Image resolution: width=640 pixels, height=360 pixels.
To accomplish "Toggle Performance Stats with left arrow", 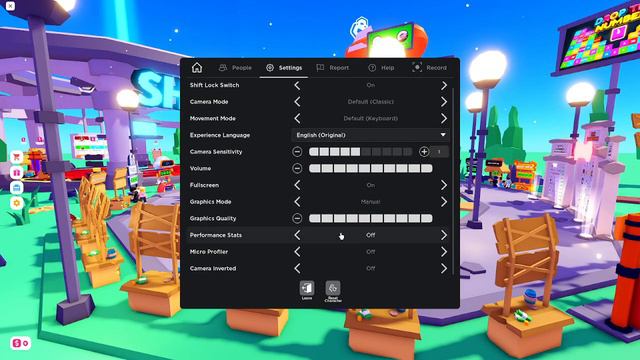I will tap(297, 235).
